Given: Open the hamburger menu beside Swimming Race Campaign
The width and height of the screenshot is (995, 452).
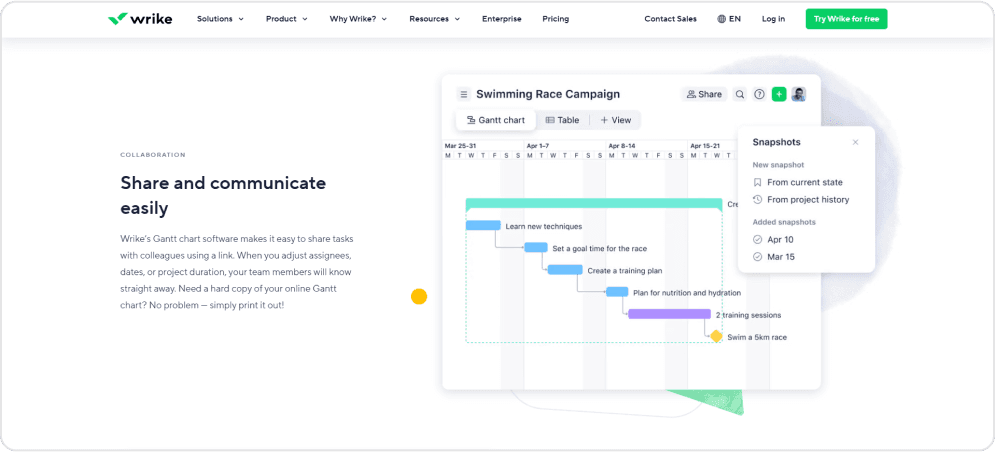Looking at the screenshot, I should pos(463,94).
